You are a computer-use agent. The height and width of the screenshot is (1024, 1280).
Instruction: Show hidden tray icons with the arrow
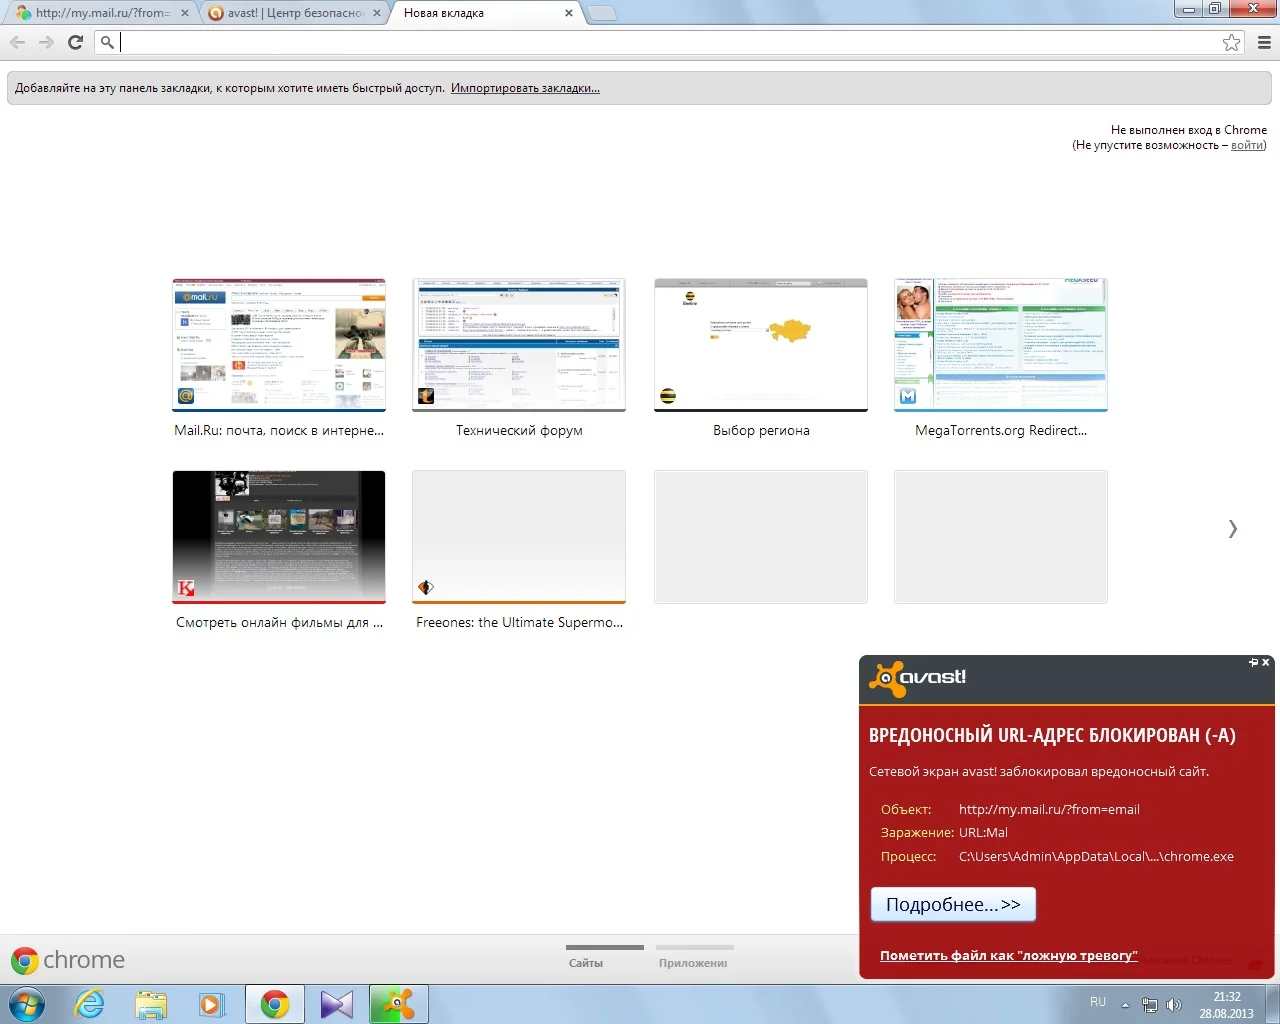point(1125,1005)
